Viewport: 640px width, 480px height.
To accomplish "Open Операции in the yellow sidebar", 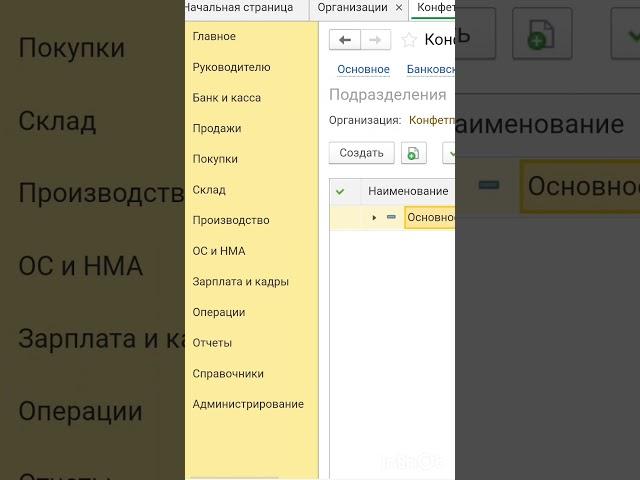I will 219,312.
